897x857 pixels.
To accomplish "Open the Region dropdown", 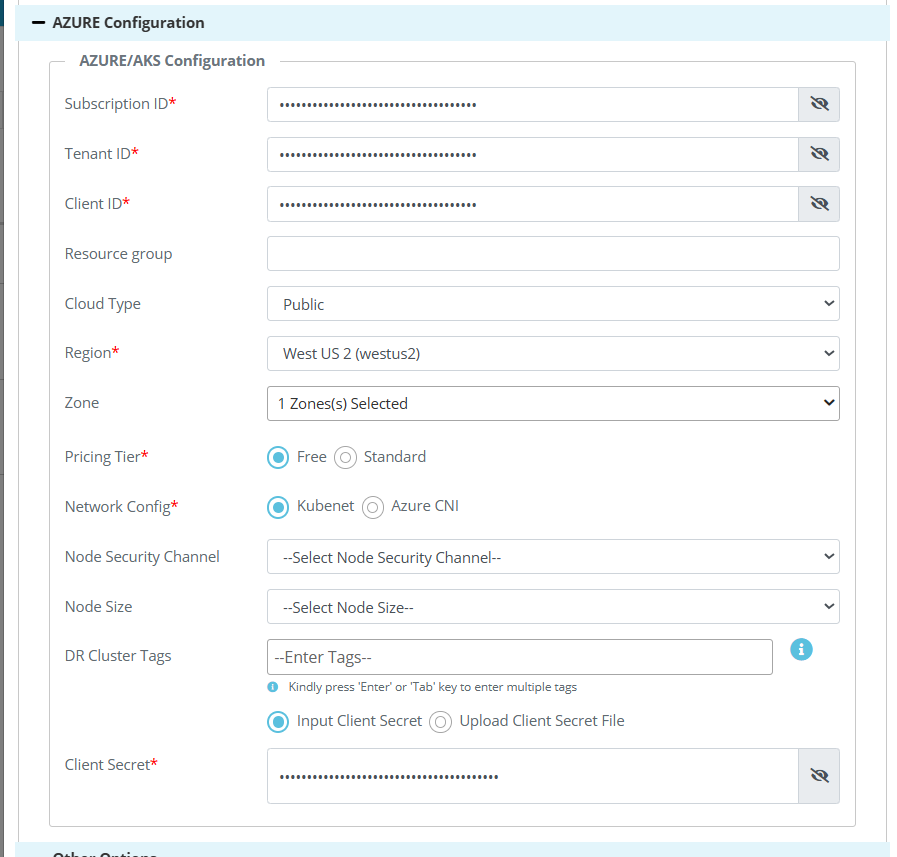I will tap(553, 354).
